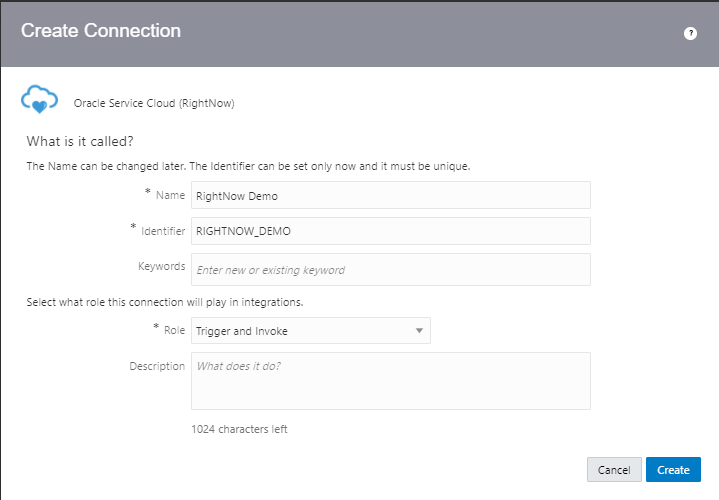719x500 pixels.
Task: Click the Oracle Service Cloud heart icon
Action: [40, 101]
